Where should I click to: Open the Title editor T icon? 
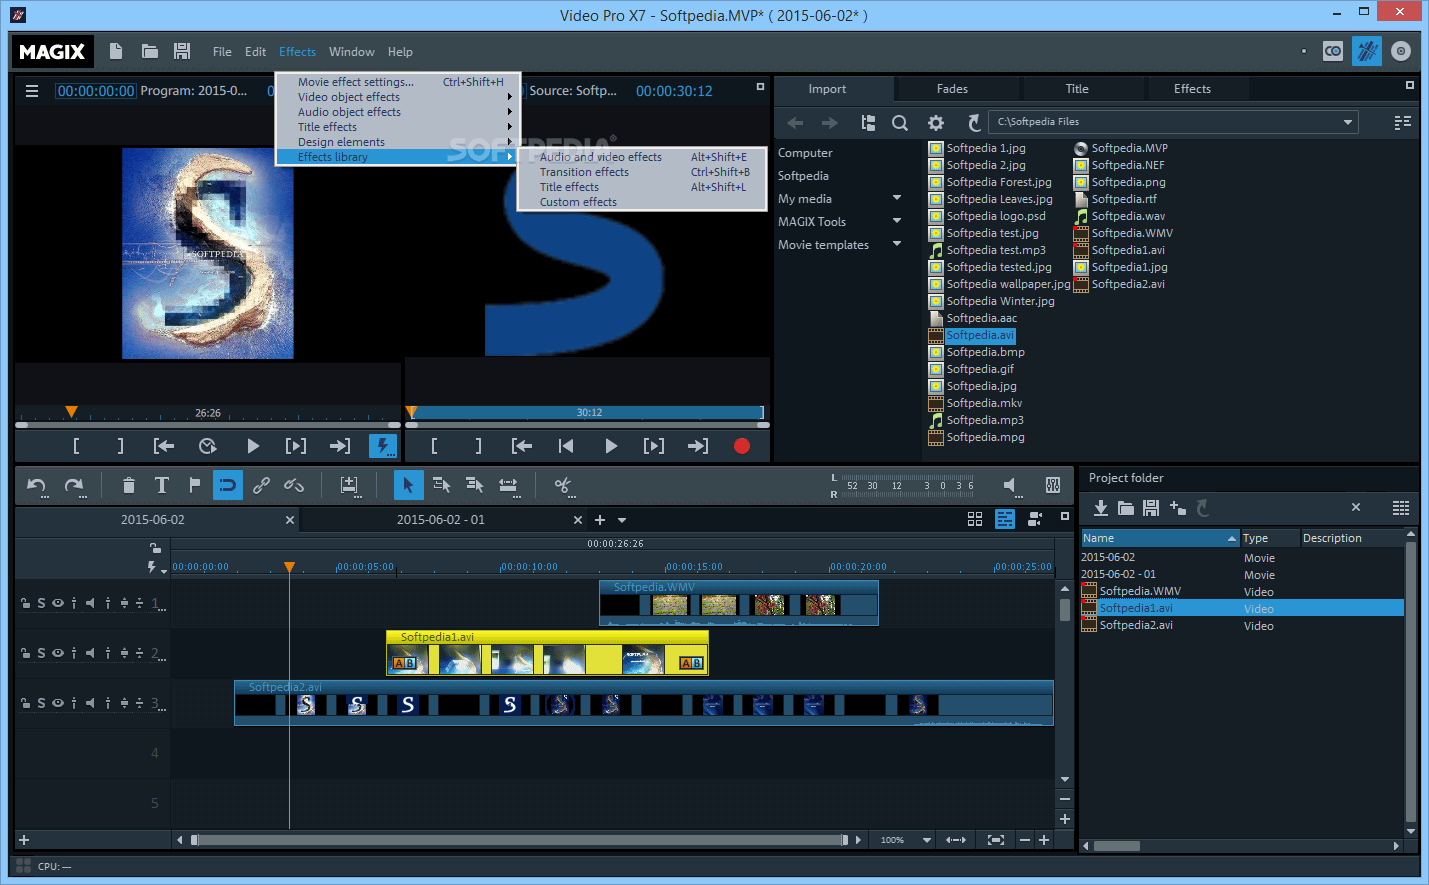click(x=161, y=485)
